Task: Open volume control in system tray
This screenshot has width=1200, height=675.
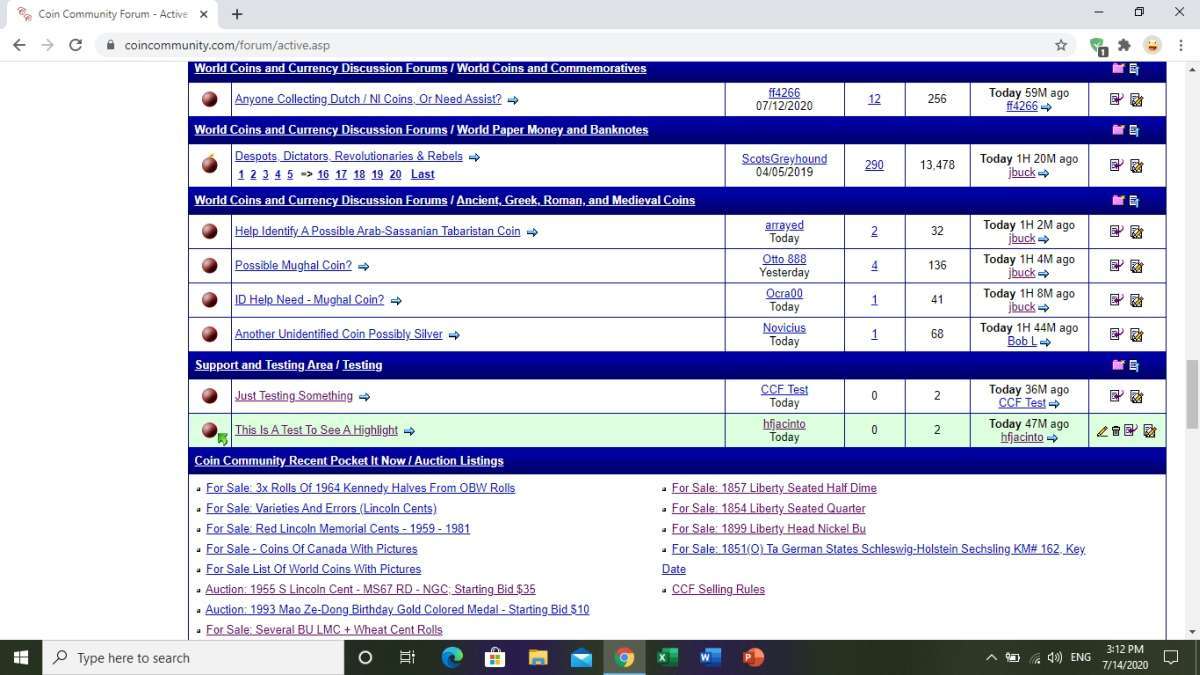Action: pos(1054,657)
